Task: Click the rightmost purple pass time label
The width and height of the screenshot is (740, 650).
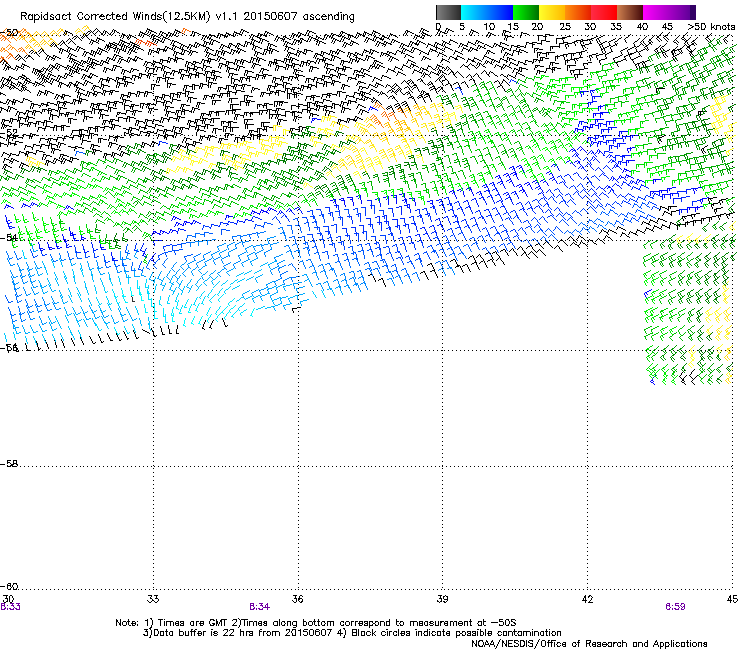Action: tap(675, 607)
